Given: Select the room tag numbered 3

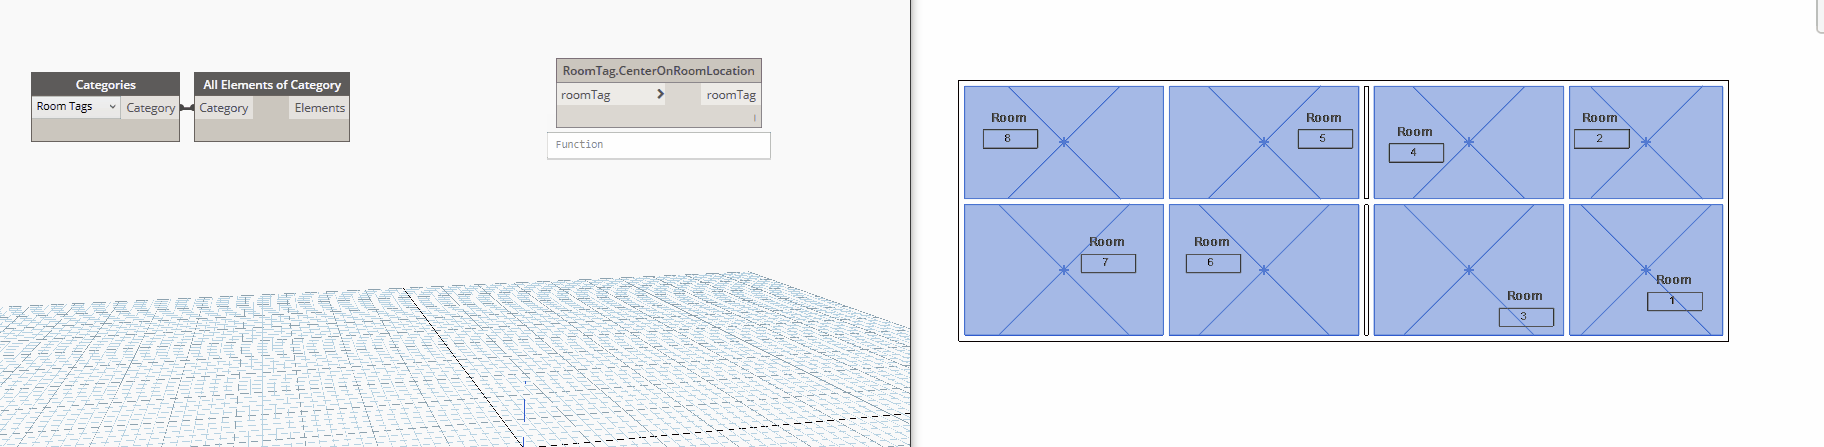Looking at the screenshot, I should click(1526, 316).
